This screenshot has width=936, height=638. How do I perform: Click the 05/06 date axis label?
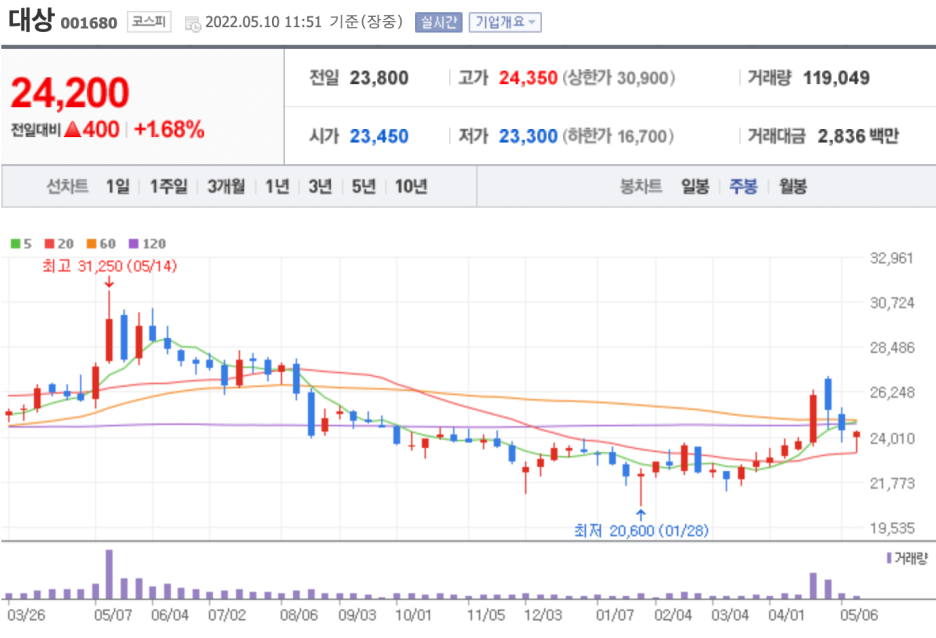pyautogui.click(x=858, y=615)
